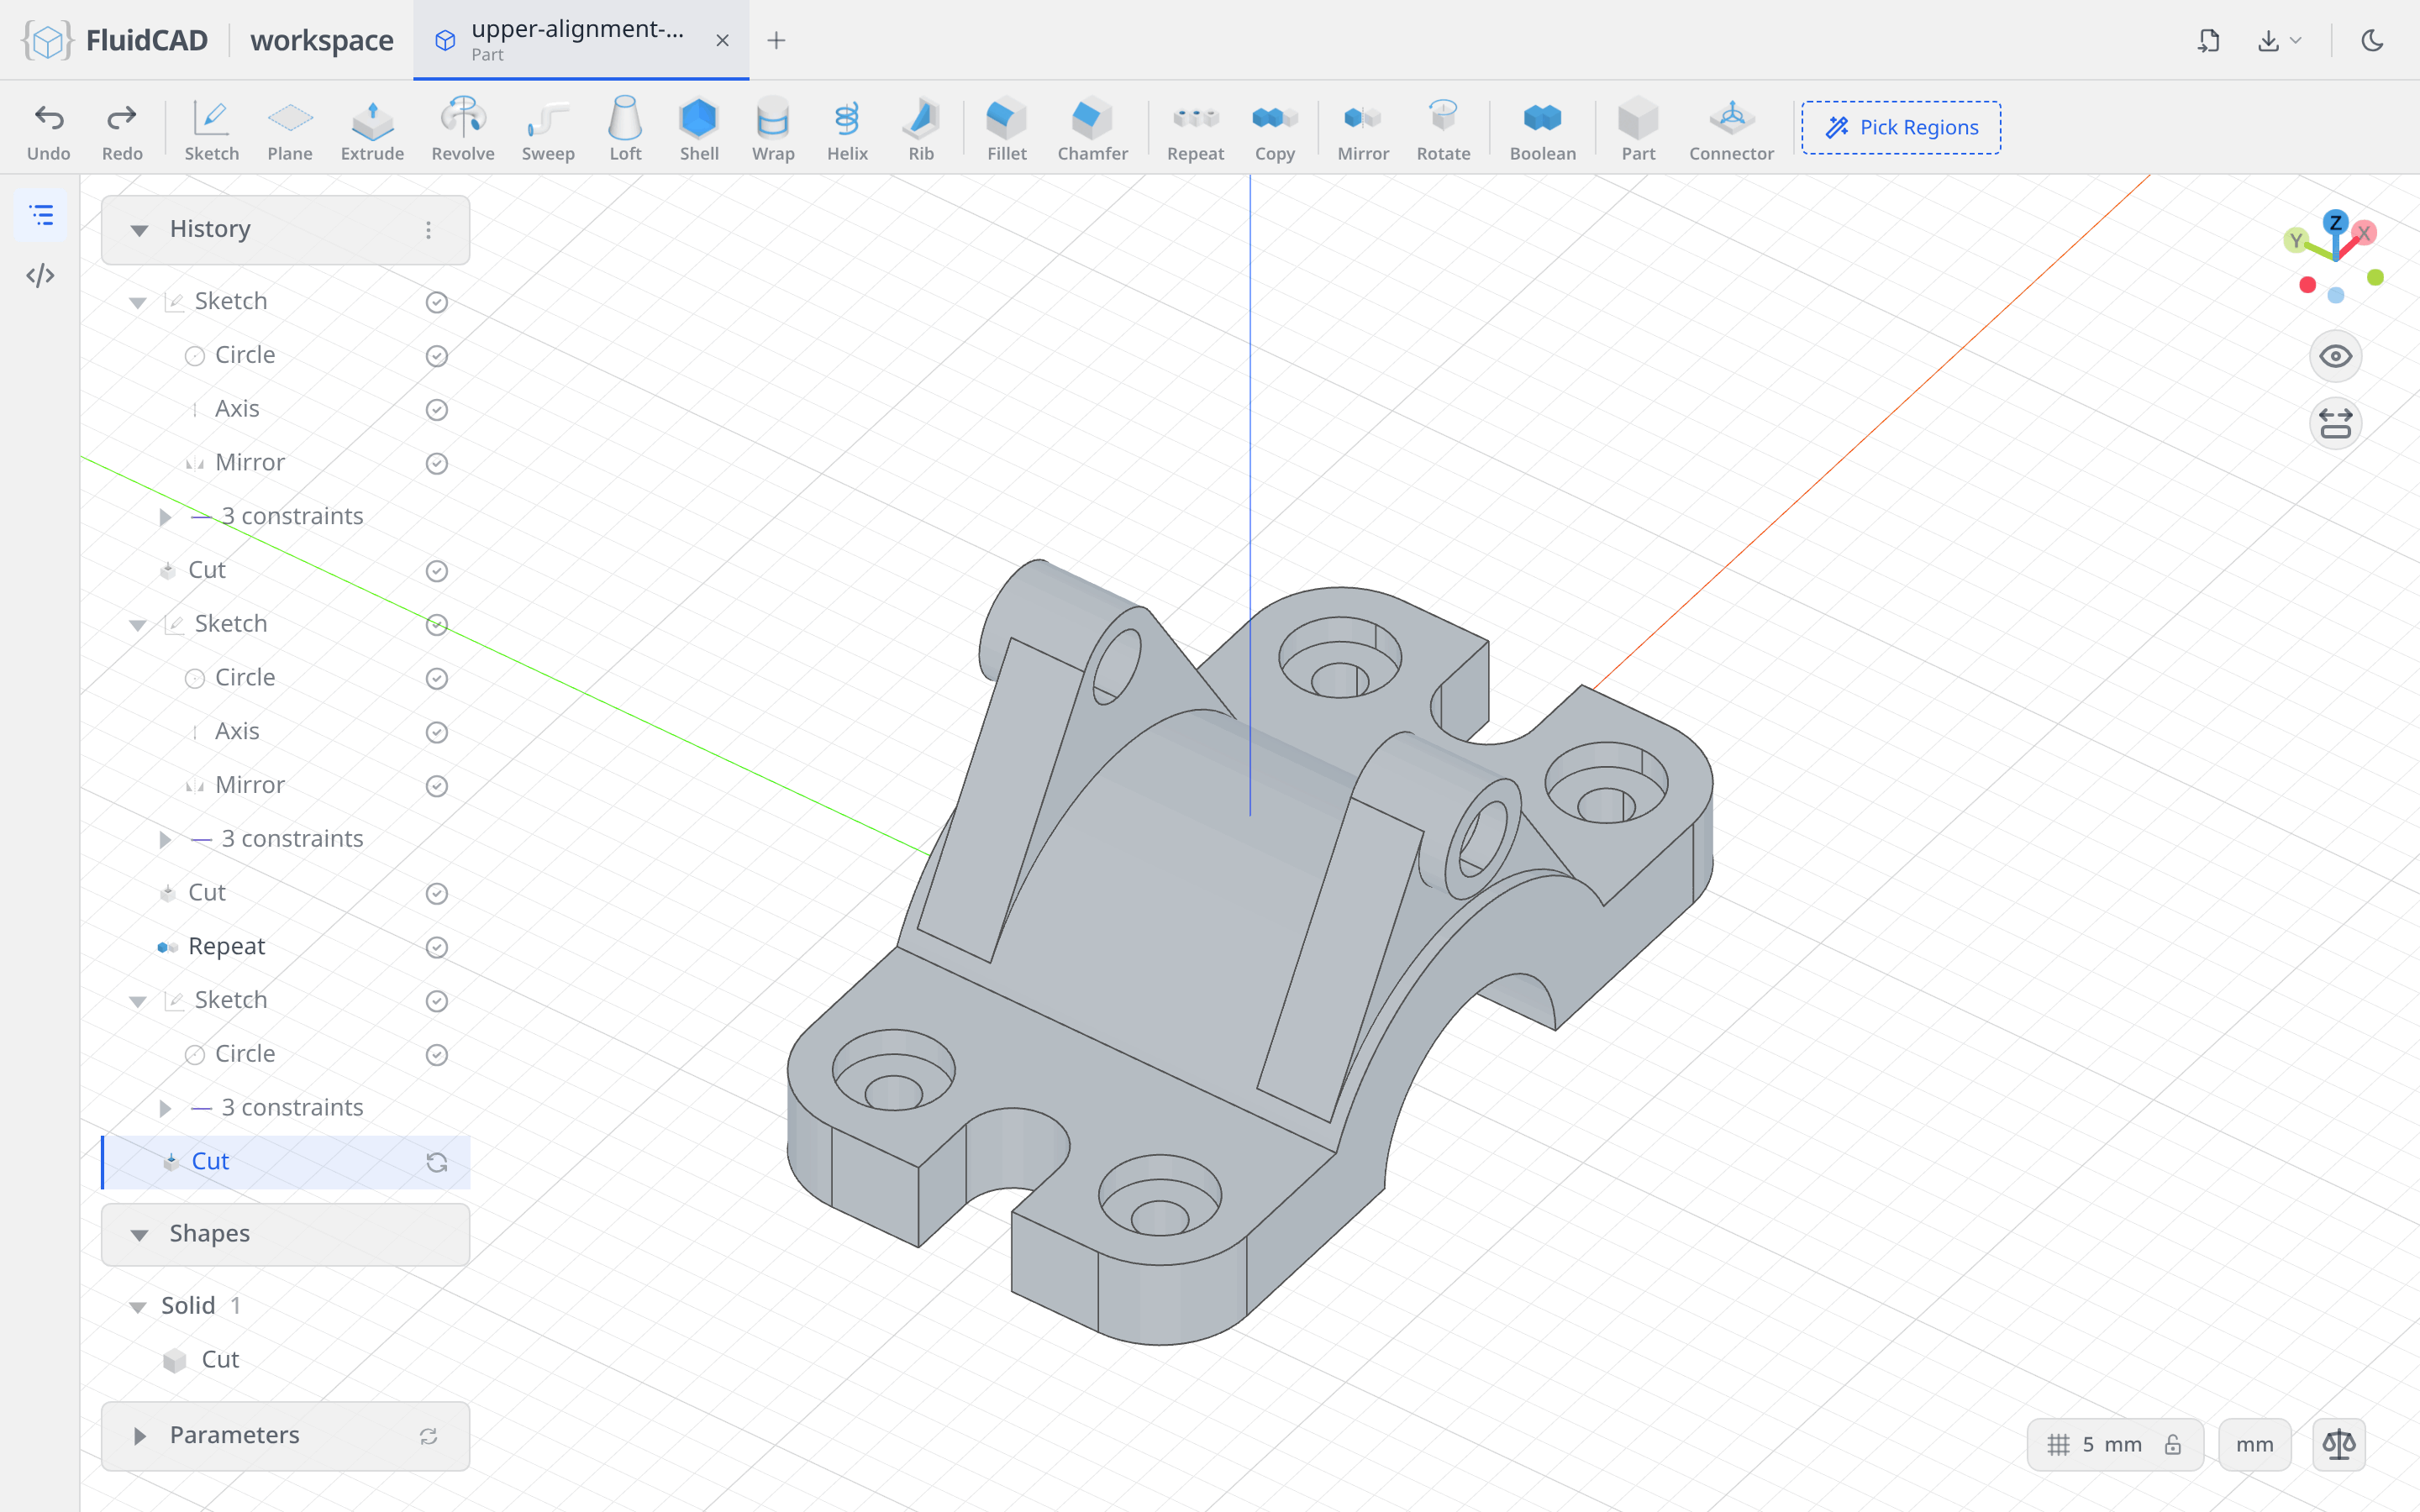Click the Mirror tool in toolbar
This screenshot has height=1512, width=2420.
pyautogui.click(x=1363, y=129)
